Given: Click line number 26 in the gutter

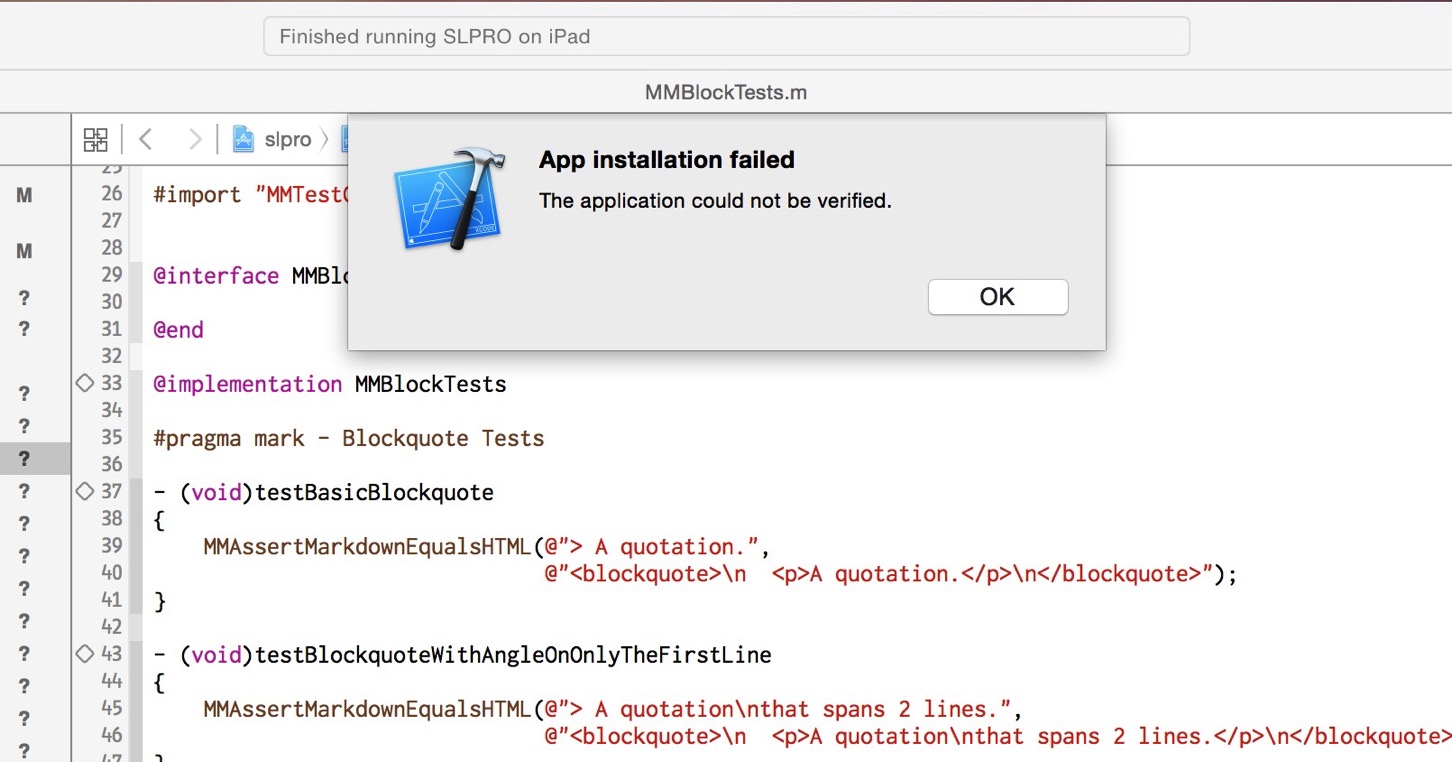Looking at the screenshot, I should [111, 193].
